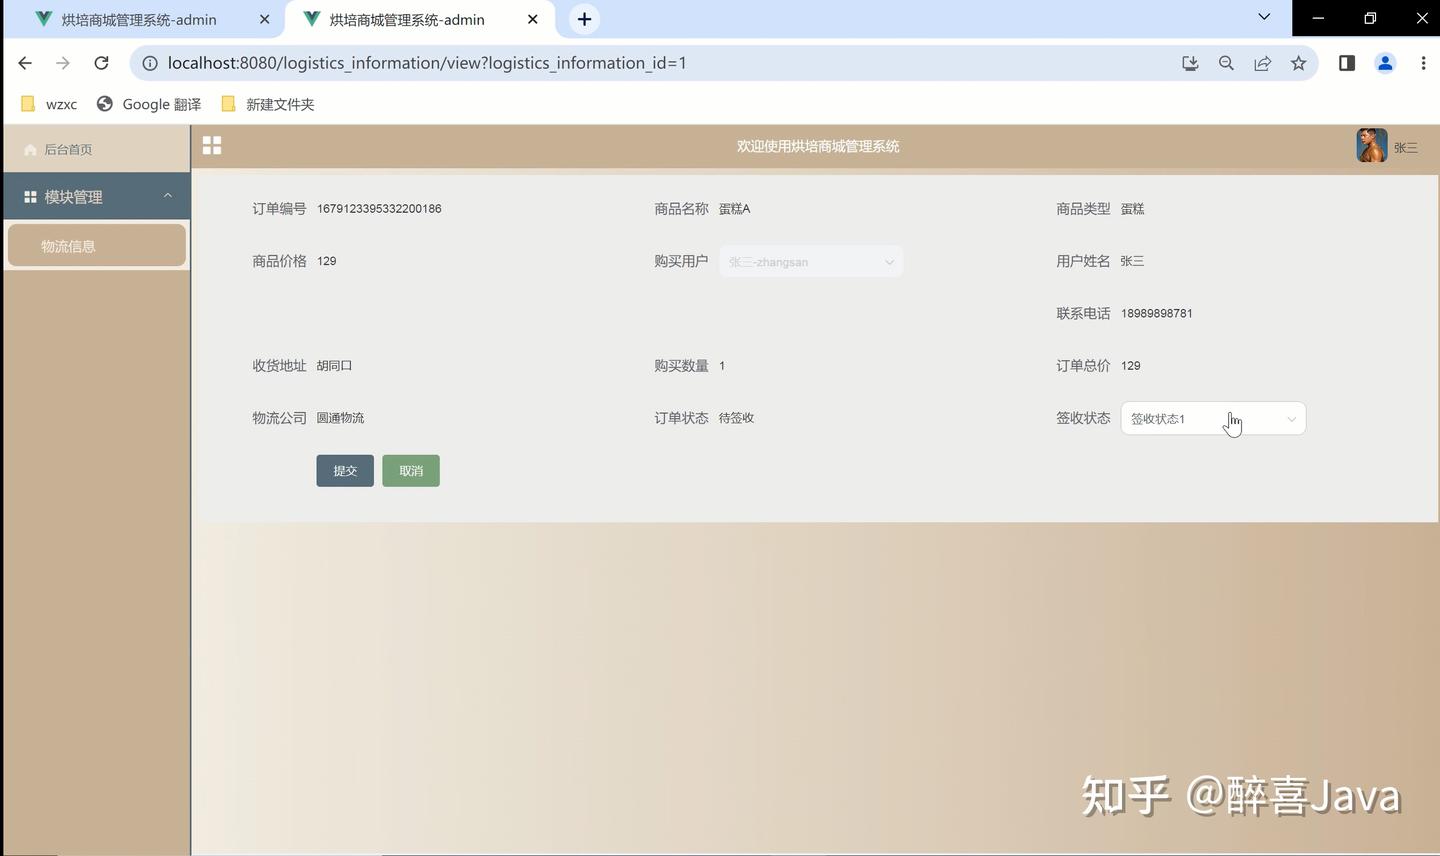The height and width of the screenshot is (856, 1440).
Task: Click the Chrome profile icon
Action: pos(1385,62)
